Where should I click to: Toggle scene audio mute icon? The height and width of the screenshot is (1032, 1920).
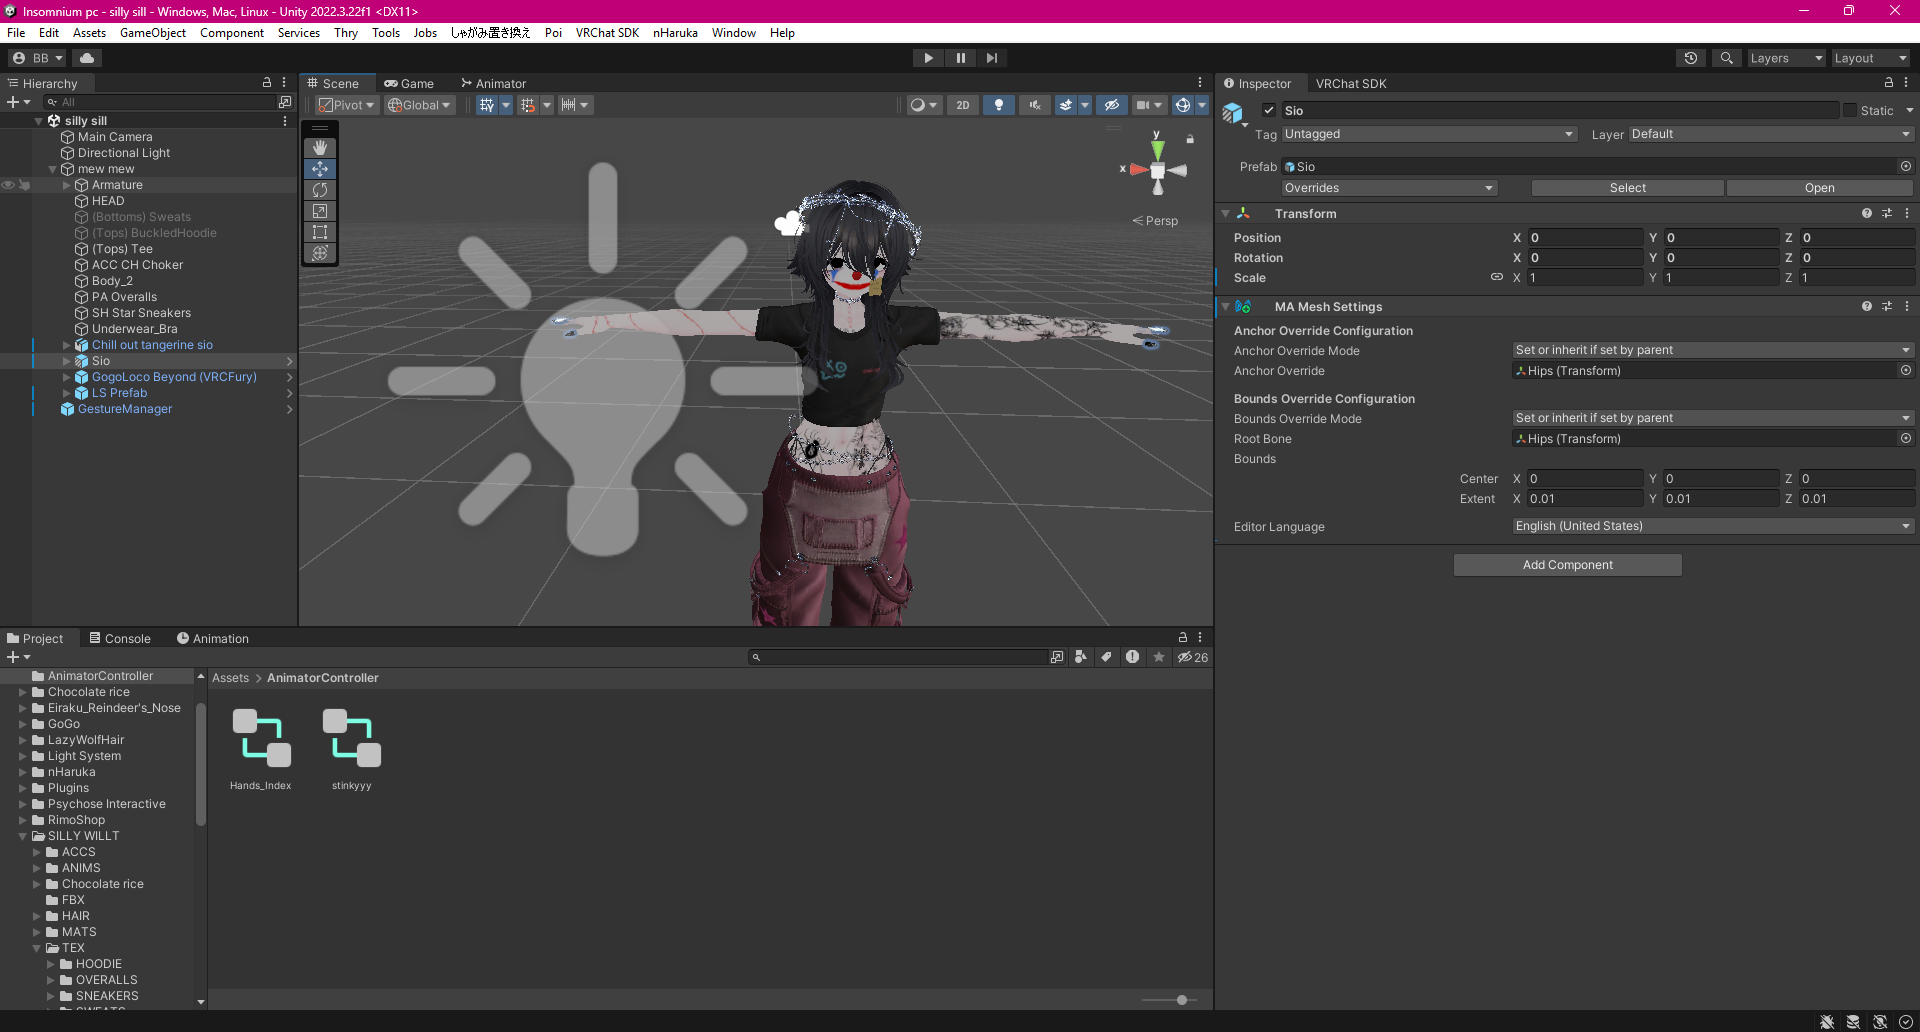(1035, 105)
